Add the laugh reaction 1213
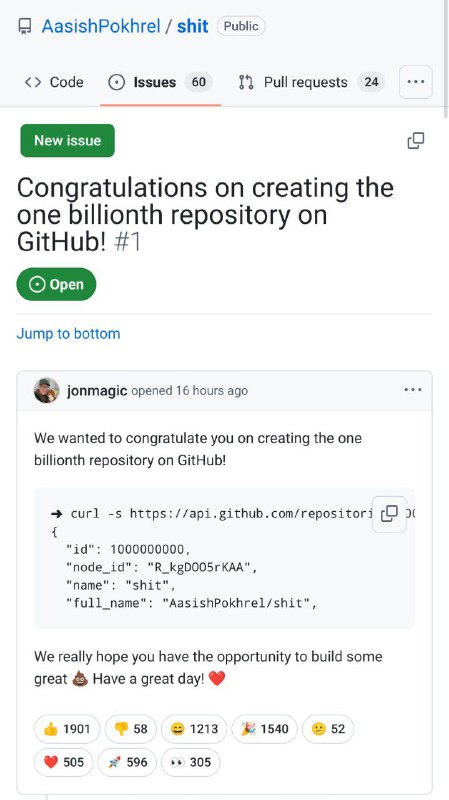The image size is (449, 800). coord(194,729)
